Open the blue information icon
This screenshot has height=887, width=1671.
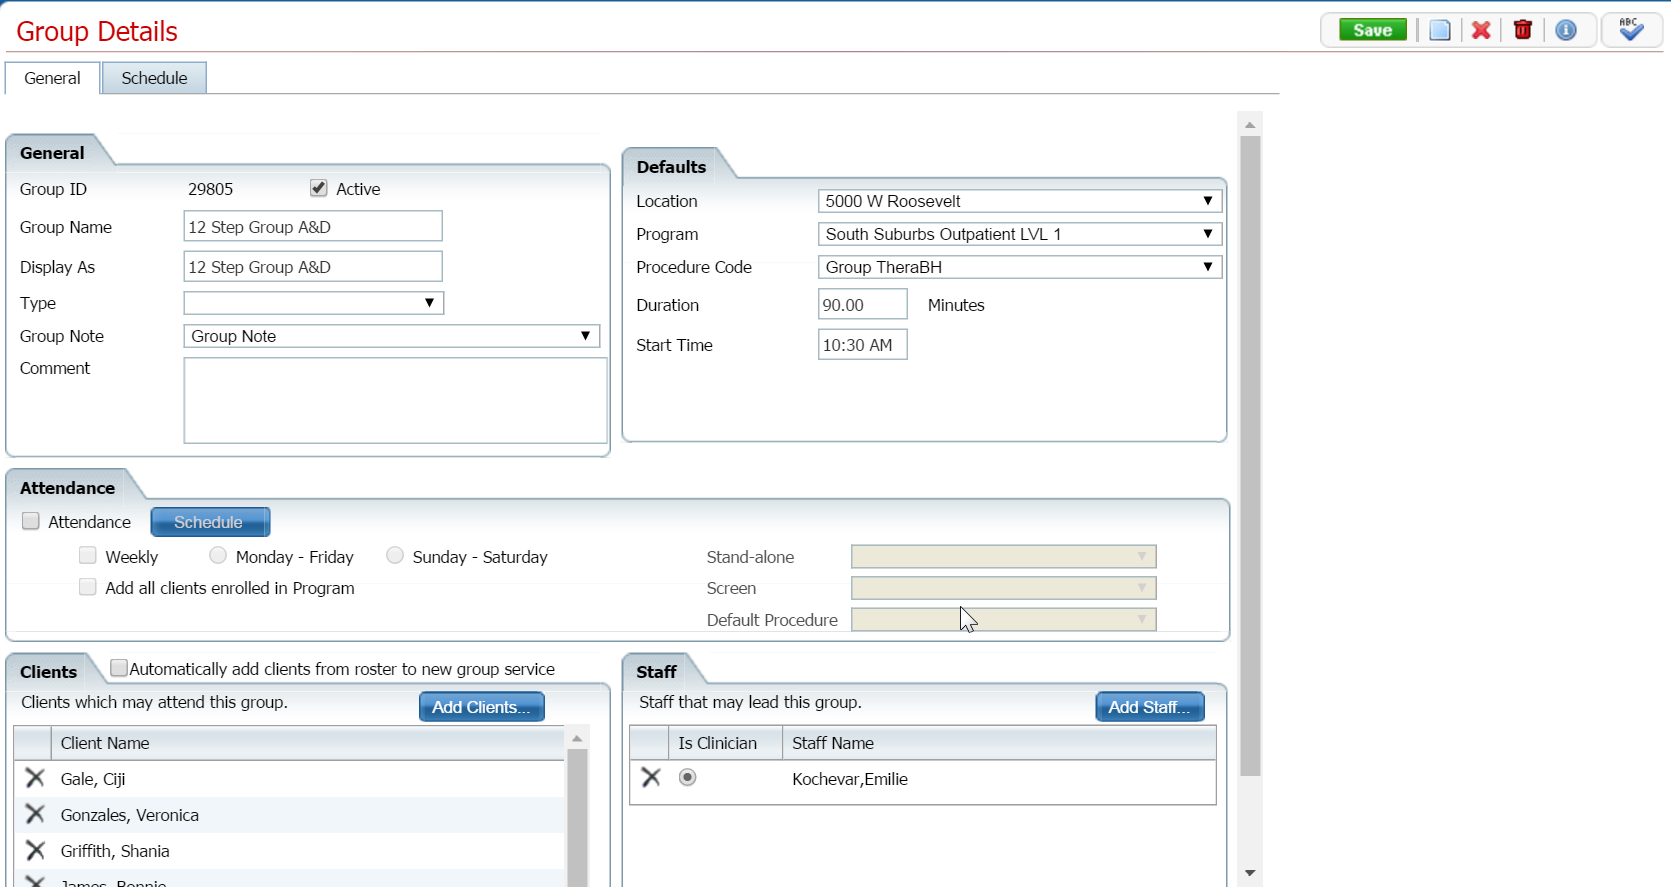(x=1565, y=30)
